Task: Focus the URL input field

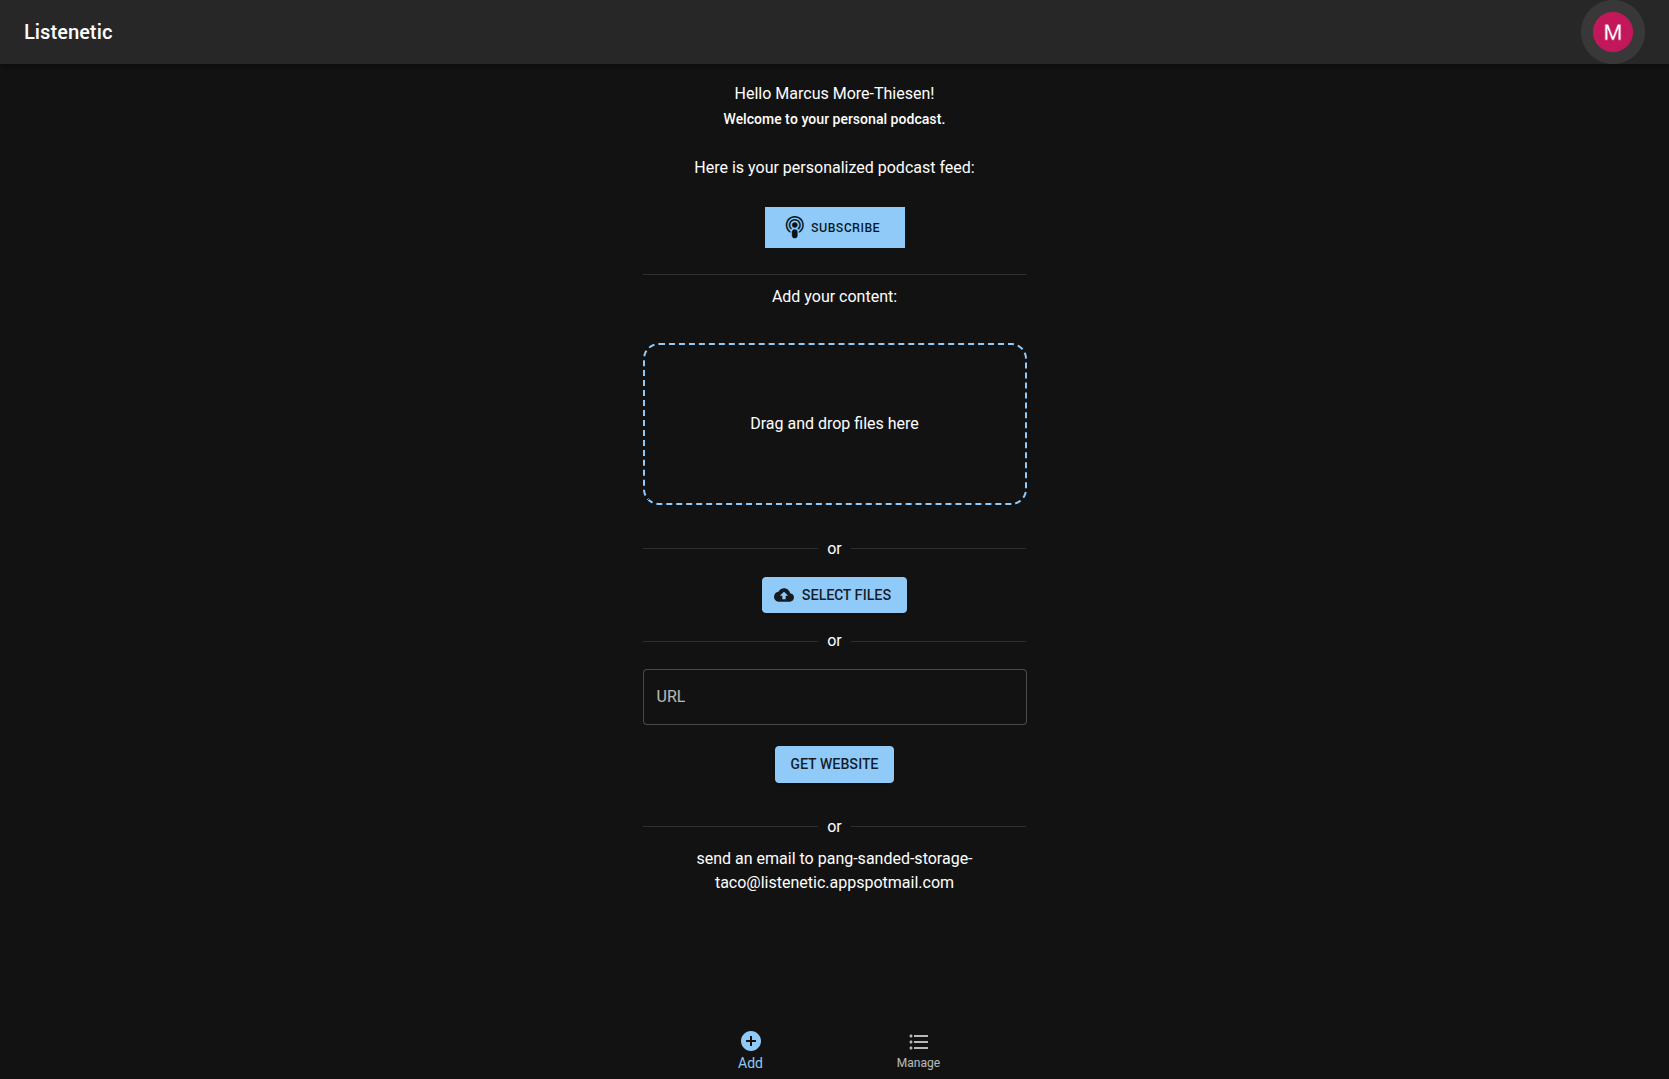Action: [x=834, y=697]
